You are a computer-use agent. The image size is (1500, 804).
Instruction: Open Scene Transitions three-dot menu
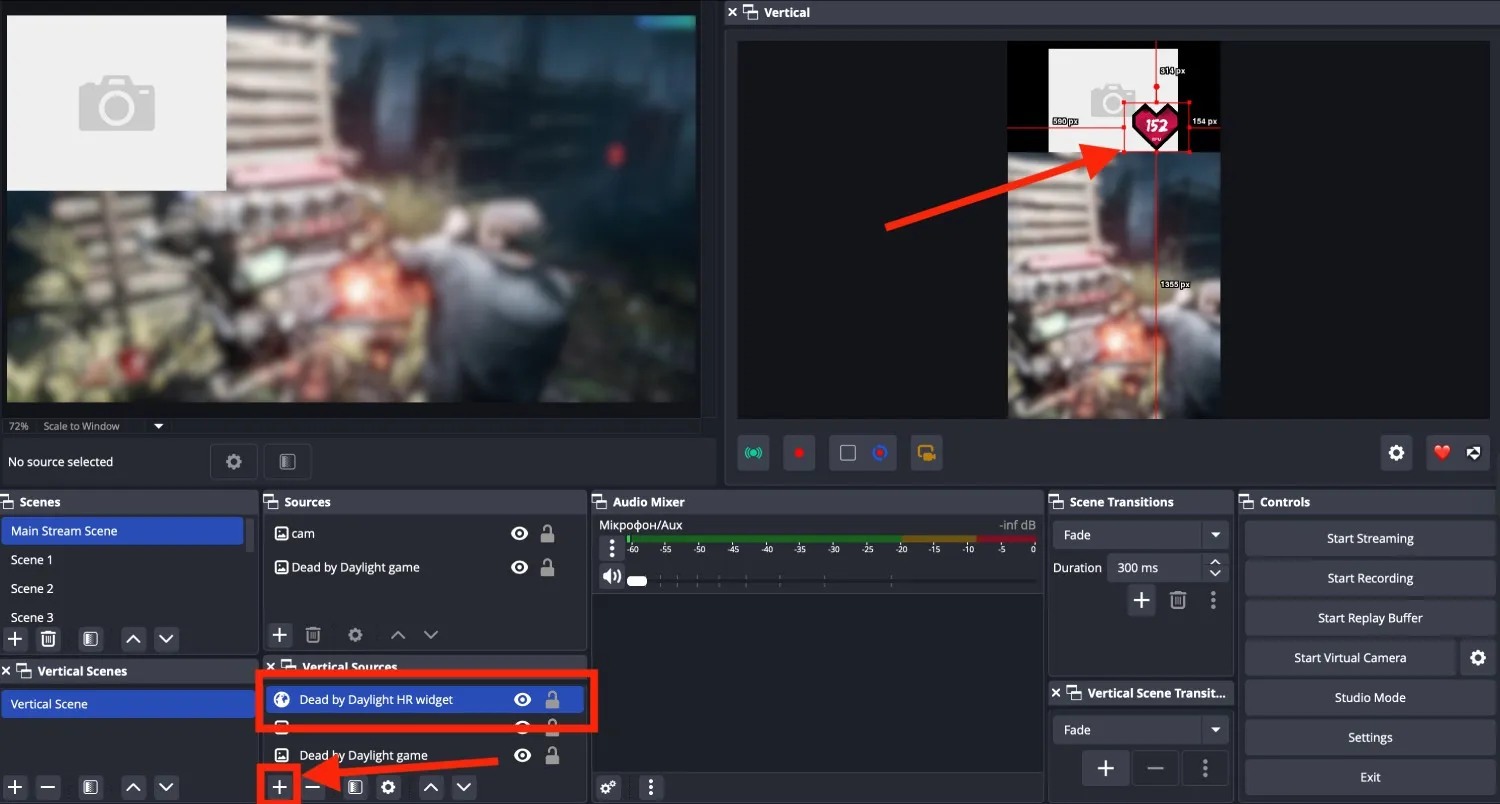1213,600
